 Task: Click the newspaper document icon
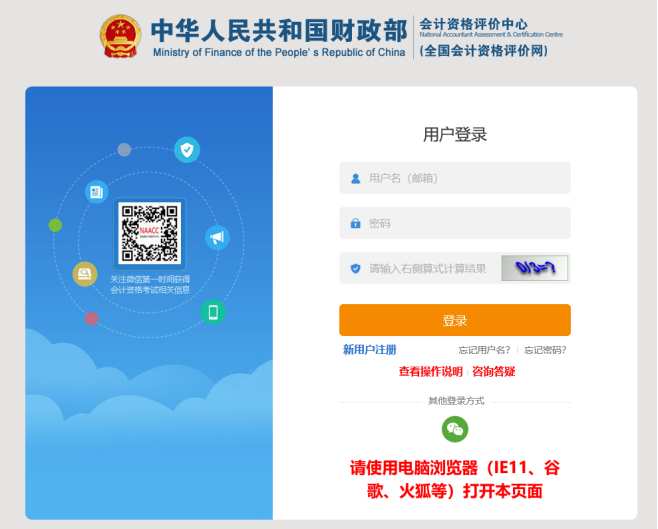click(97, 192)
